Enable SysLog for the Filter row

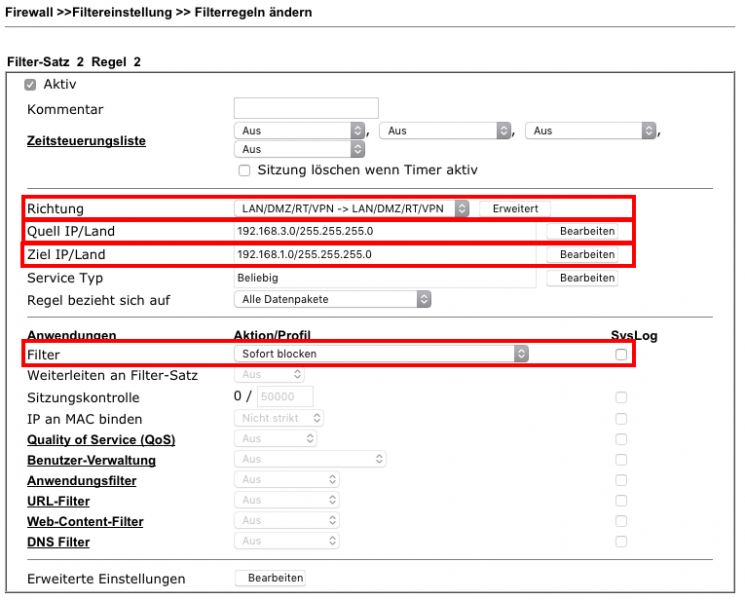tap(621, 354)
